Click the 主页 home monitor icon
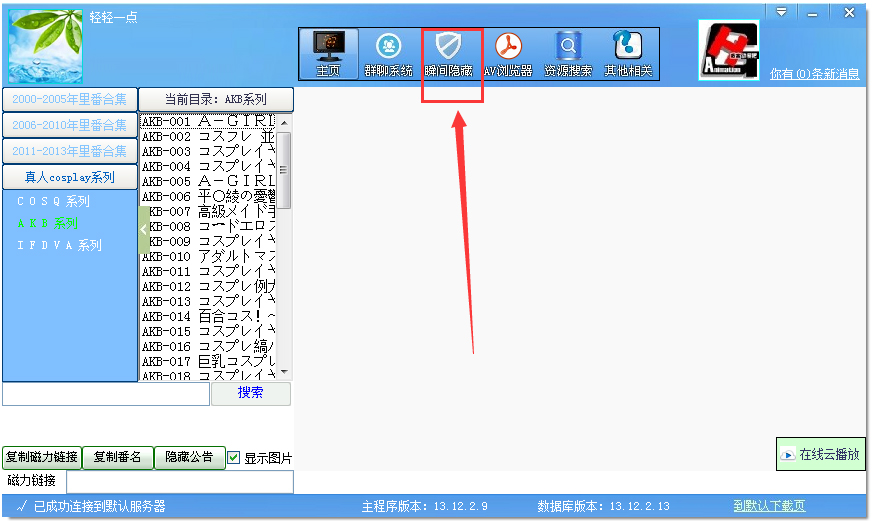Image resolution: width=872 pixels, height=521 pixels. (328, 46)
